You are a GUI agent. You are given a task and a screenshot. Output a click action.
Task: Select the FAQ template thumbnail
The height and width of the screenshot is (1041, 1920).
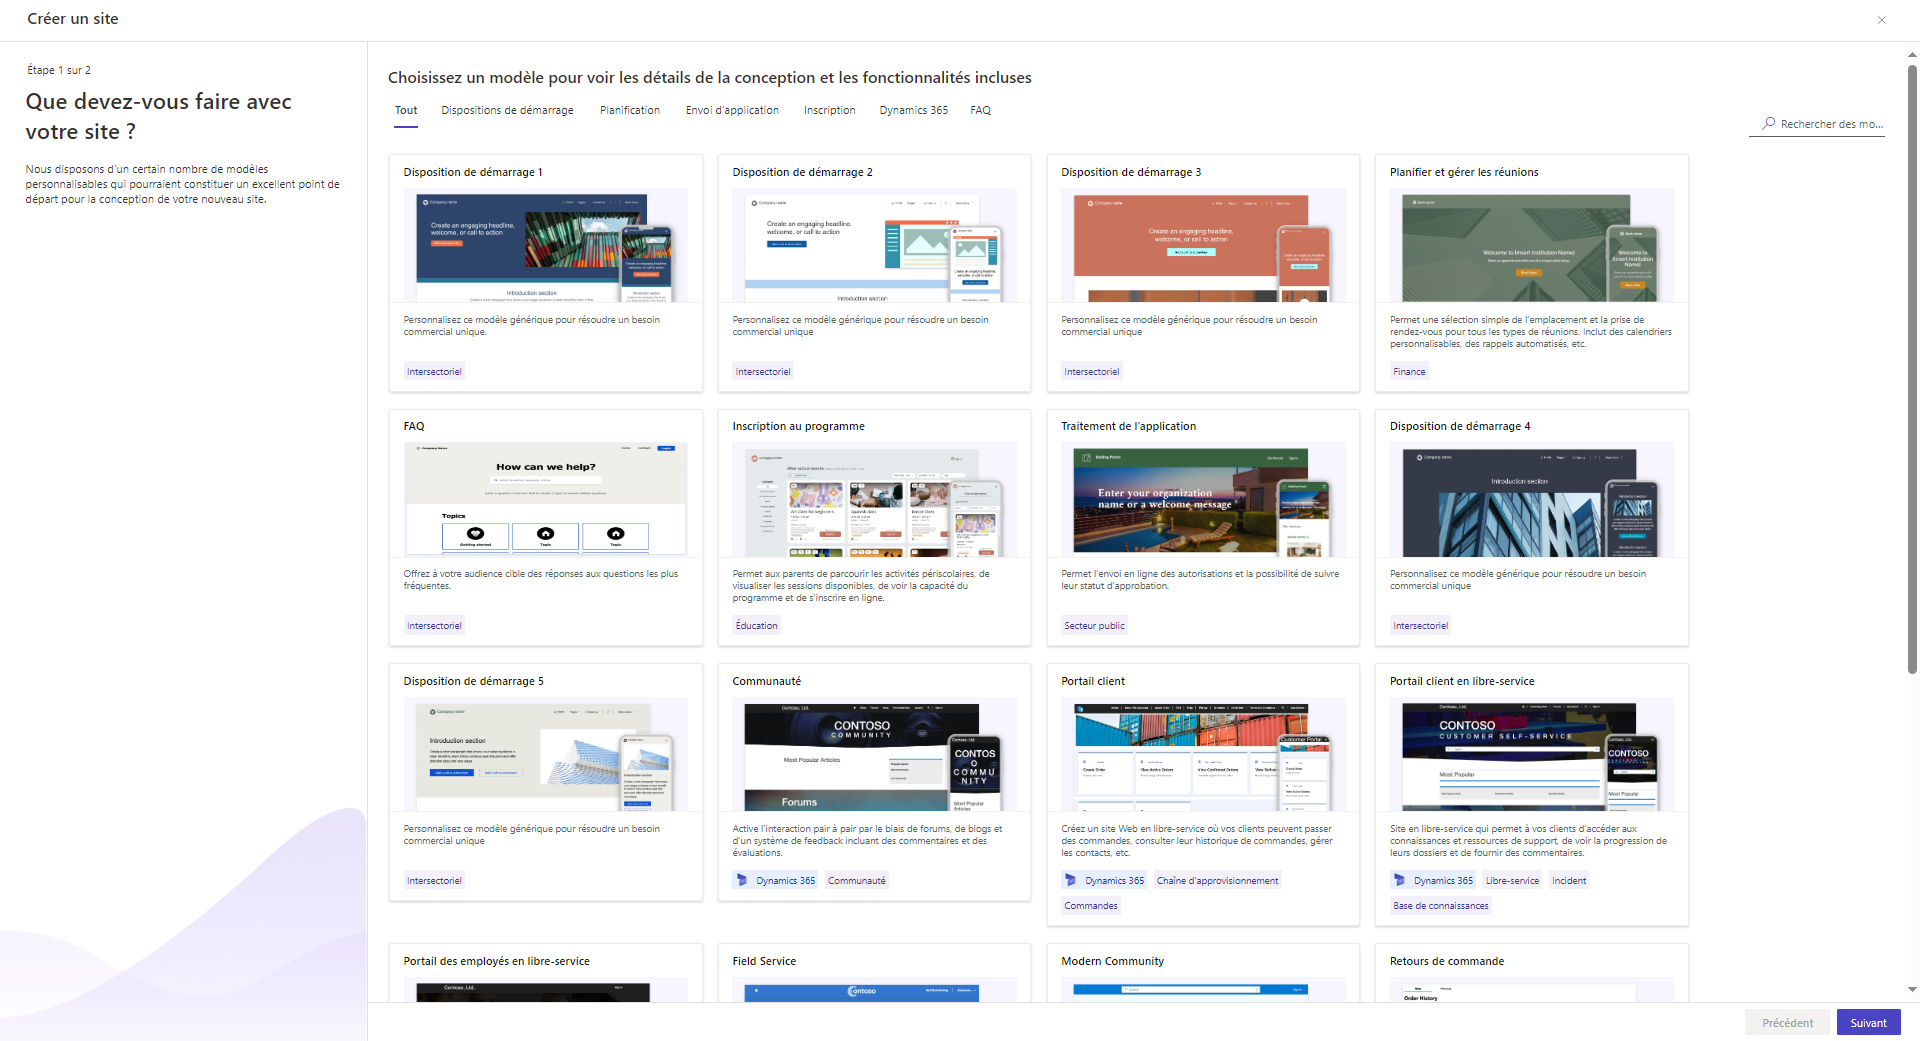(x=545, y=499)
